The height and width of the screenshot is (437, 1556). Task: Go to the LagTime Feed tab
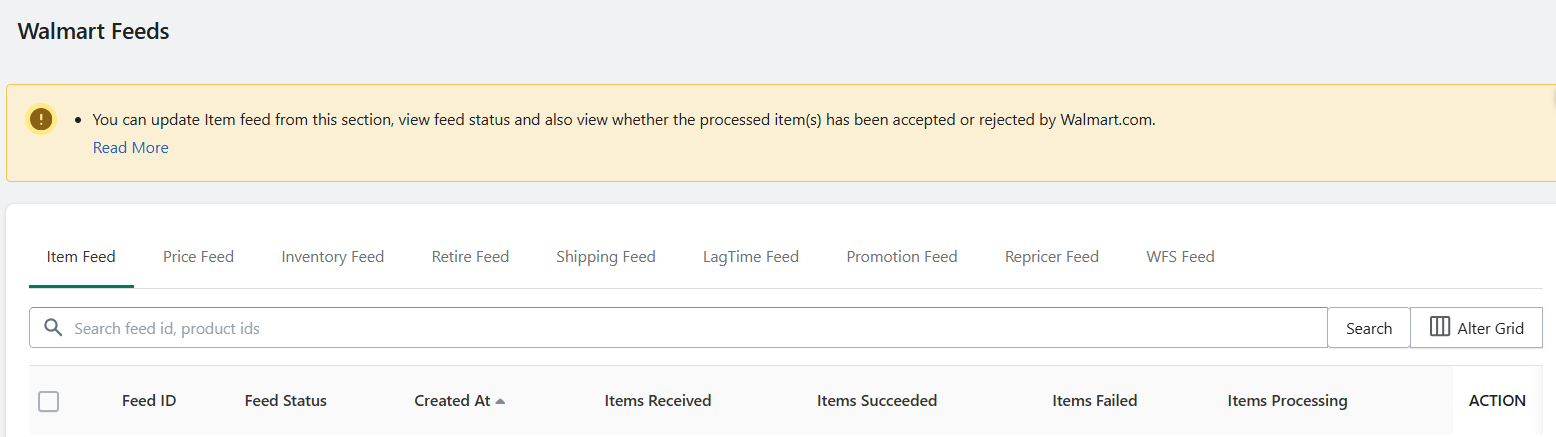(x=751, y=257)
